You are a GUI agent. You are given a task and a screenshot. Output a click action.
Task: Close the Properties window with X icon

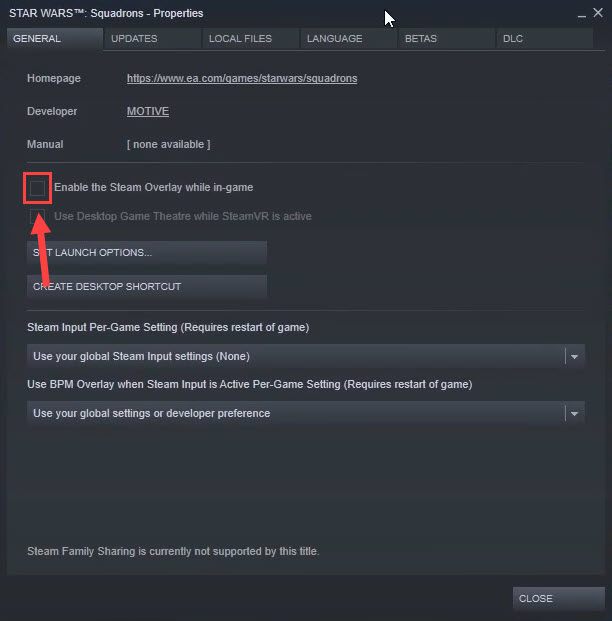(x=598, y=13)
